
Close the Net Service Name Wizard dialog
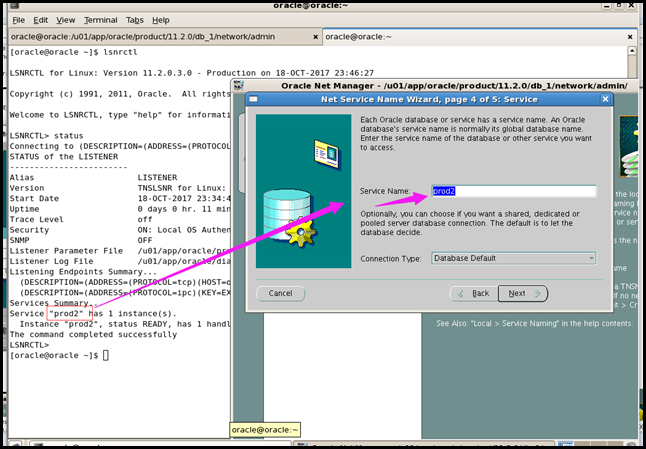[605, 99]
